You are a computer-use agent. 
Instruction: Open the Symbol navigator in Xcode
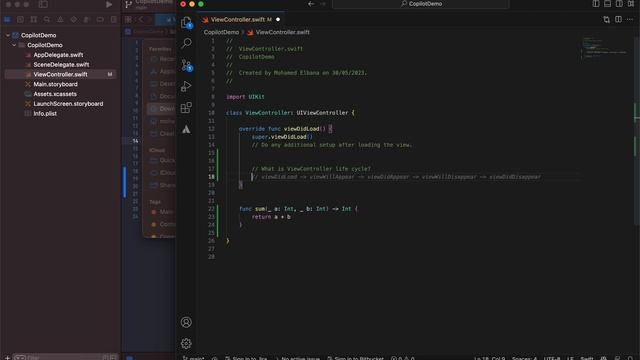(34, 19)
